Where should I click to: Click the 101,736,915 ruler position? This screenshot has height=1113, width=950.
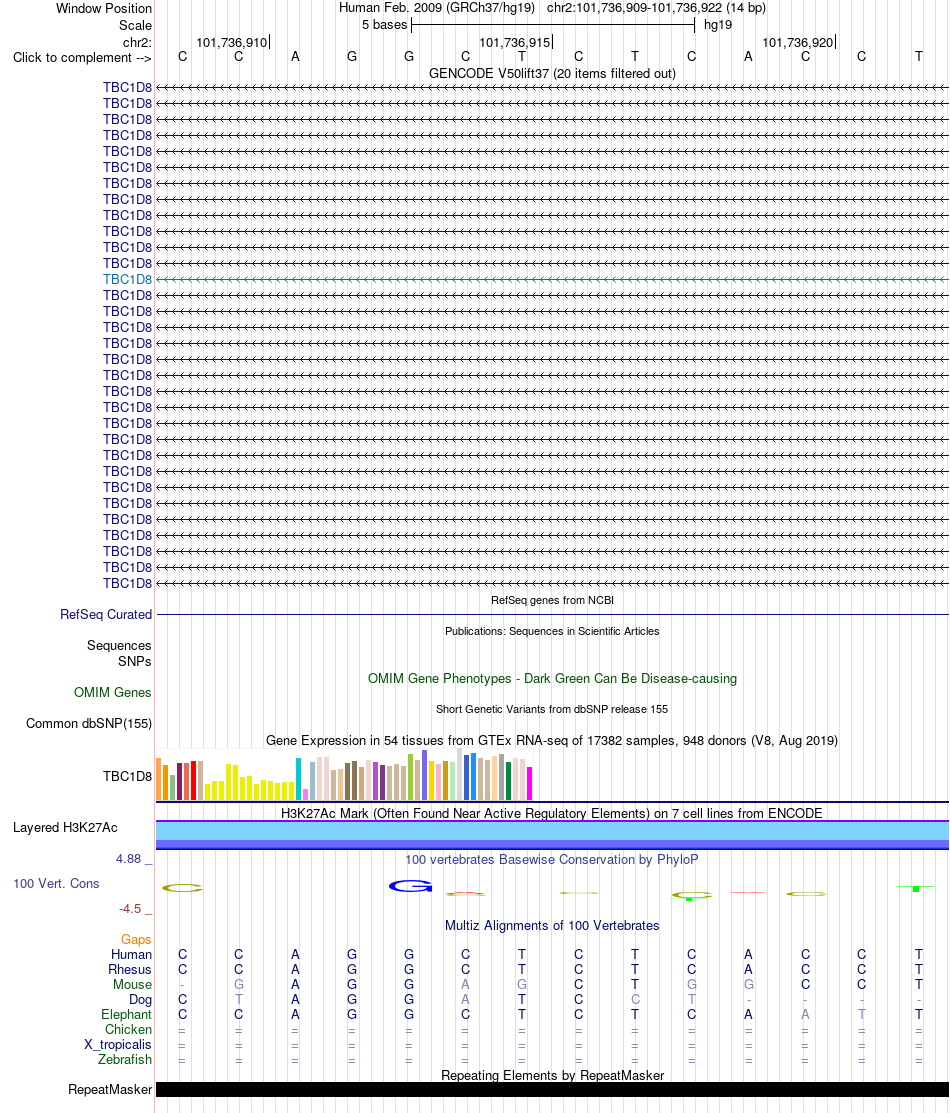click(515, 43)
